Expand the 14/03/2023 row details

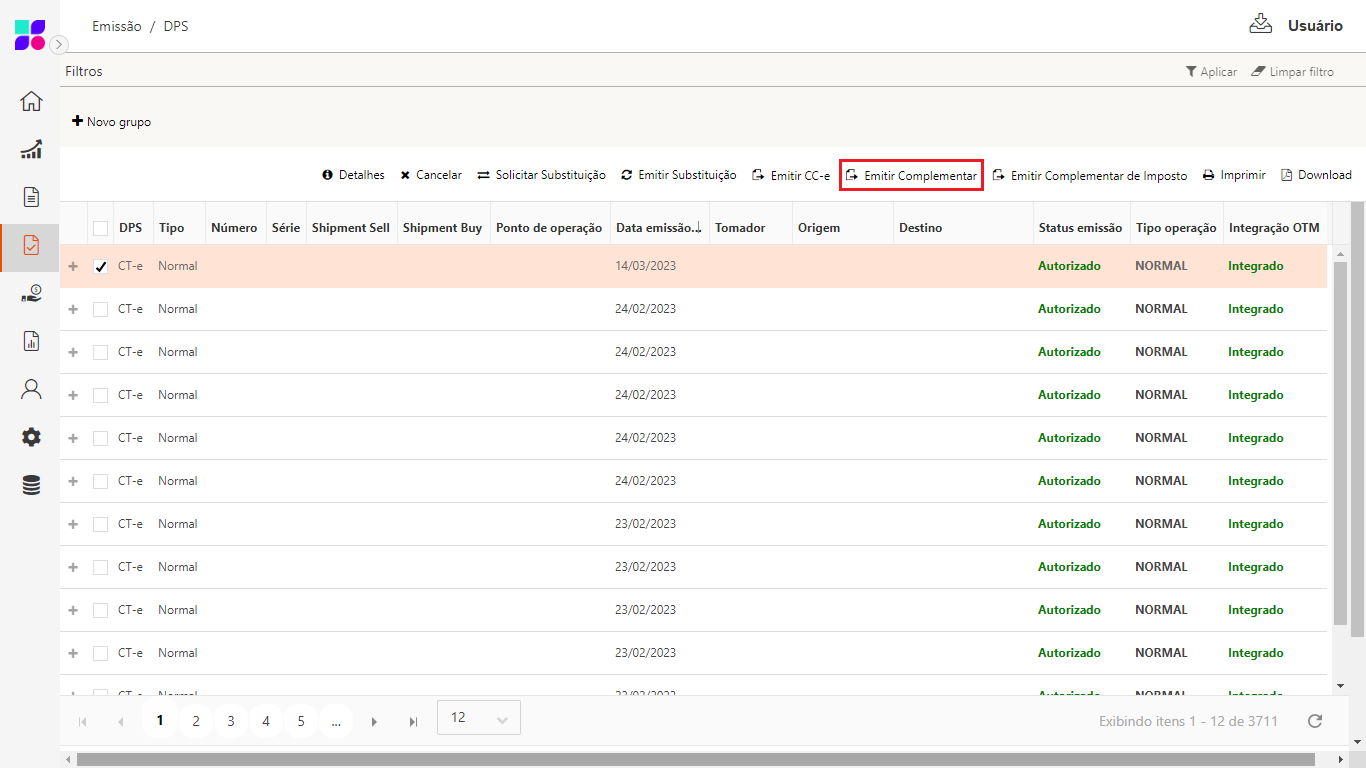73,267
